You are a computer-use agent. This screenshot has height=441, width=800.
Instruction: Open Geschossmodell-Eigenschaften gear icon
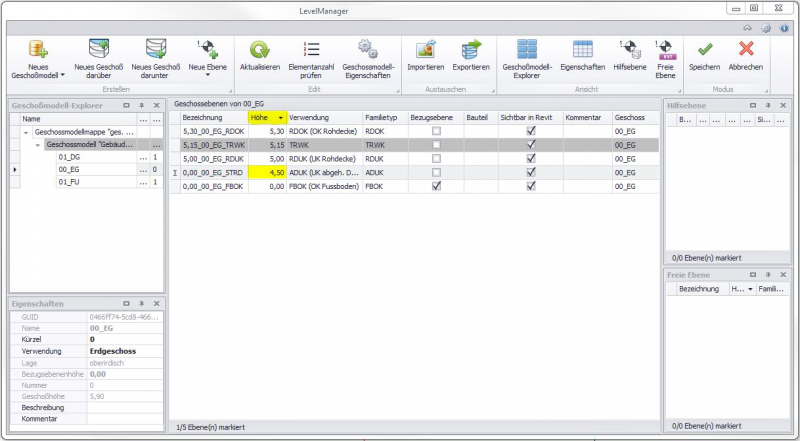coord(366,49)
